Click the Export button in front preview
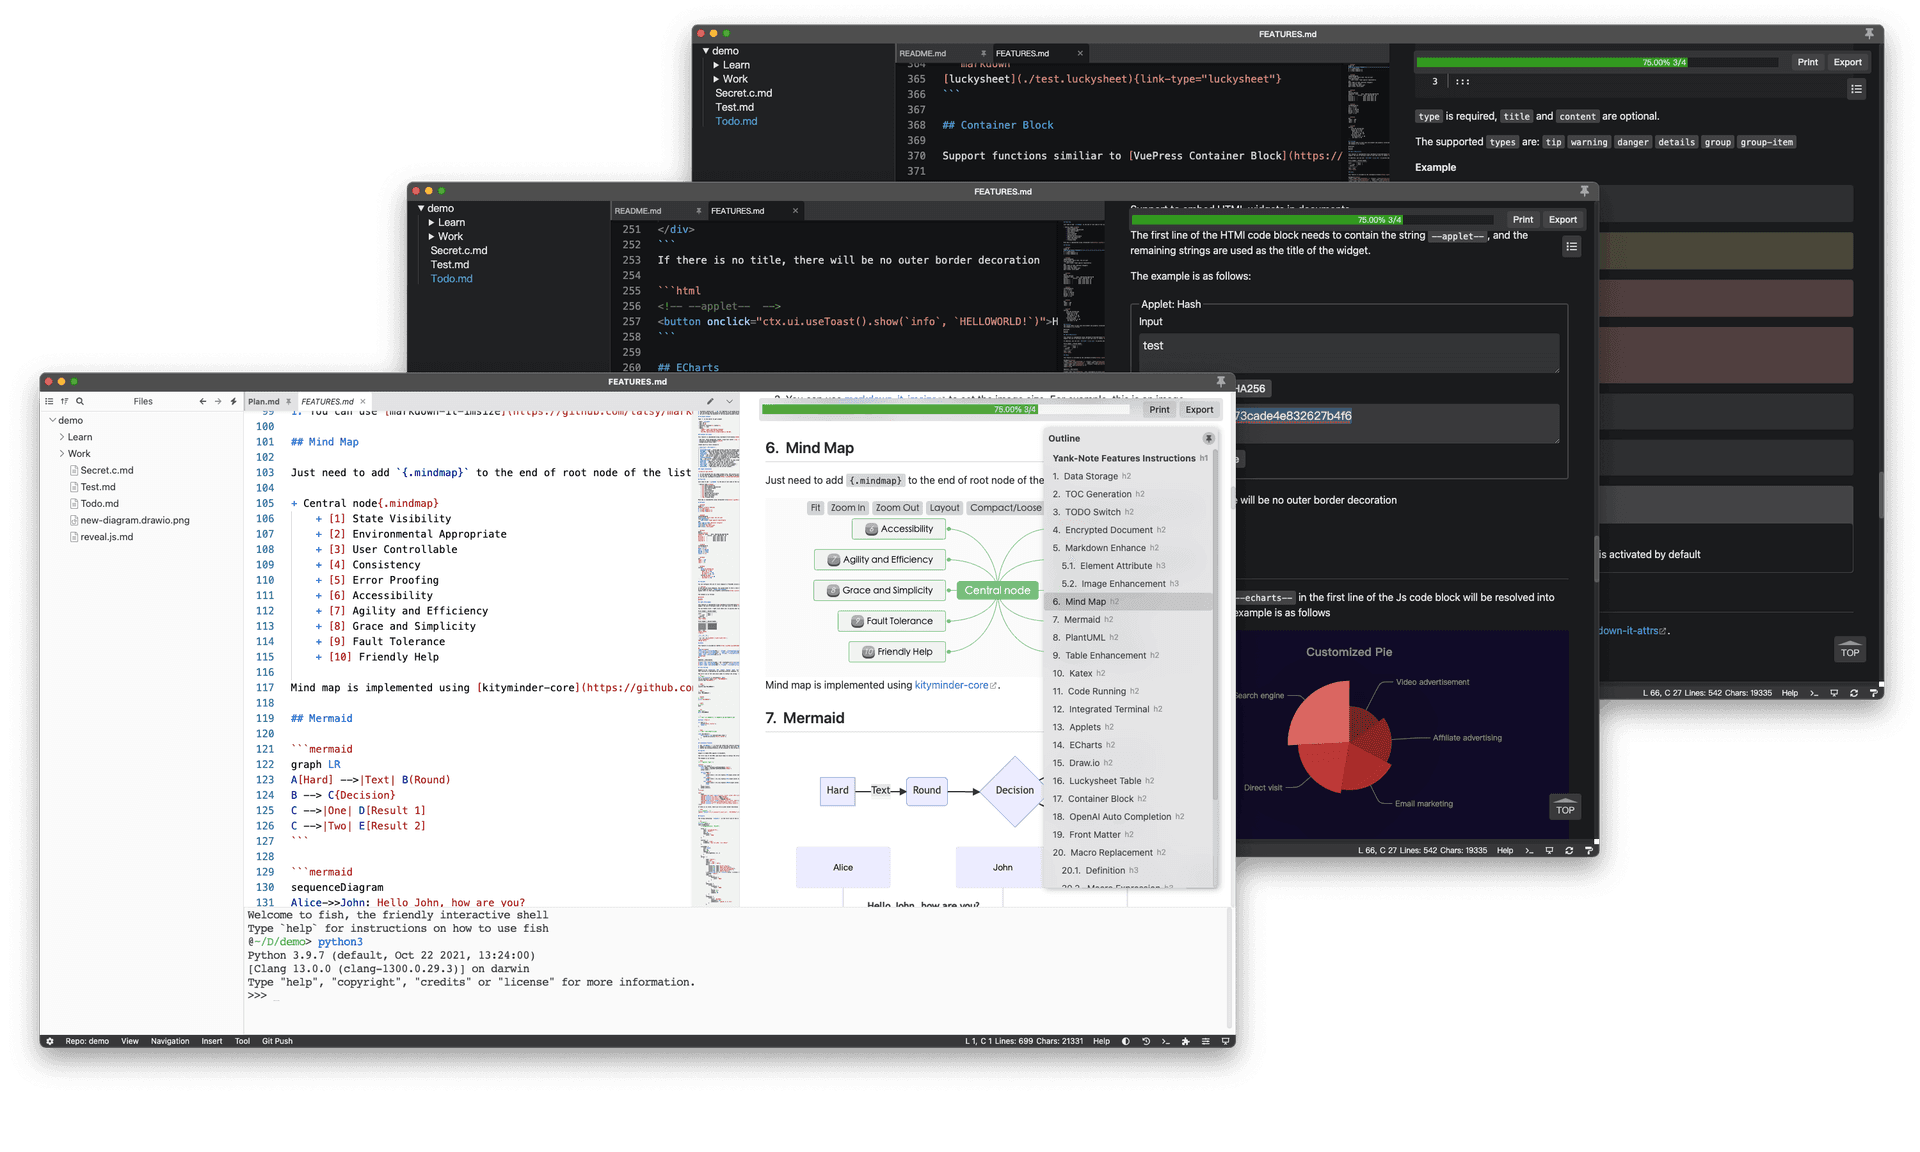The width and height of the screenshot is (1920, 1152). (x=1199, y=409)
